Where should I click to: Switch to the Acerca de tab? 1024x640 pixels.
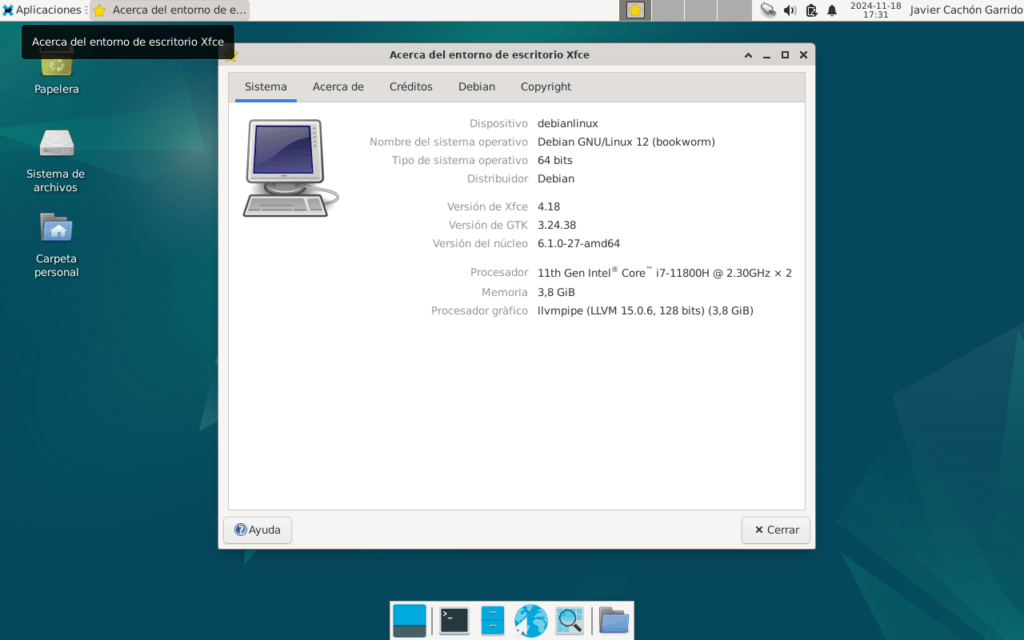[338, 87]
